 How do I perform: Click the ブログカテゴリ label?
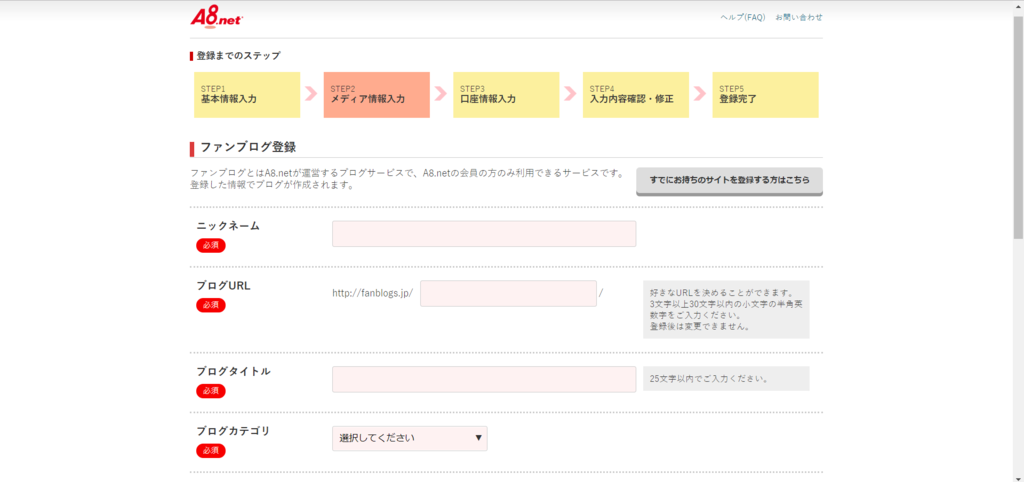tap(233, 431)
